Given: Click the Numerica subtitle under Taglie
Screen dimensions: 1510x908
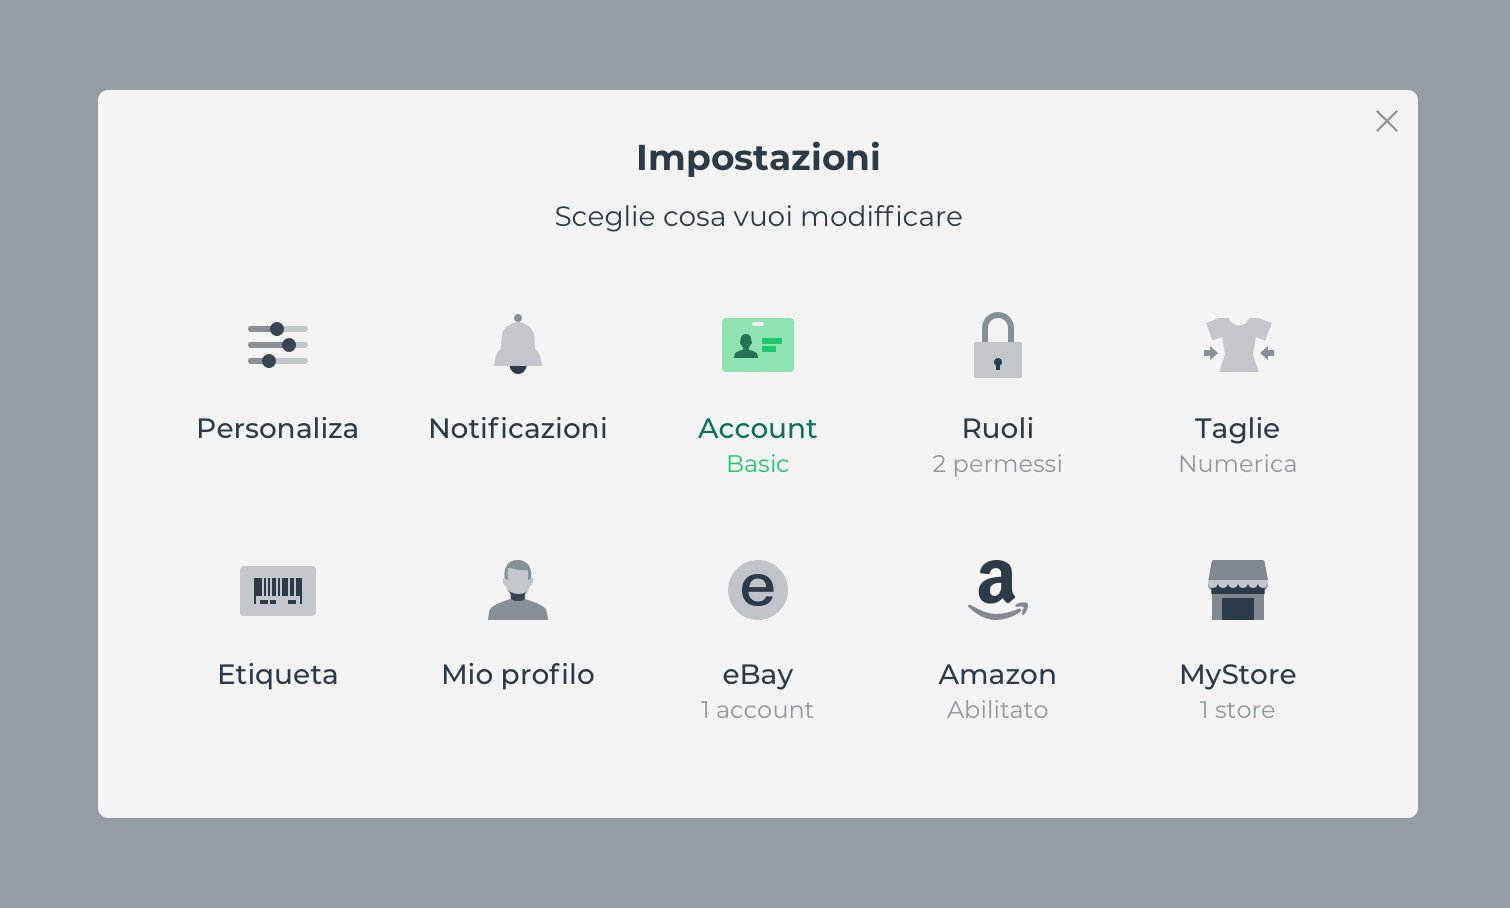Looking at the screenshot, I should coord(1237,464).
